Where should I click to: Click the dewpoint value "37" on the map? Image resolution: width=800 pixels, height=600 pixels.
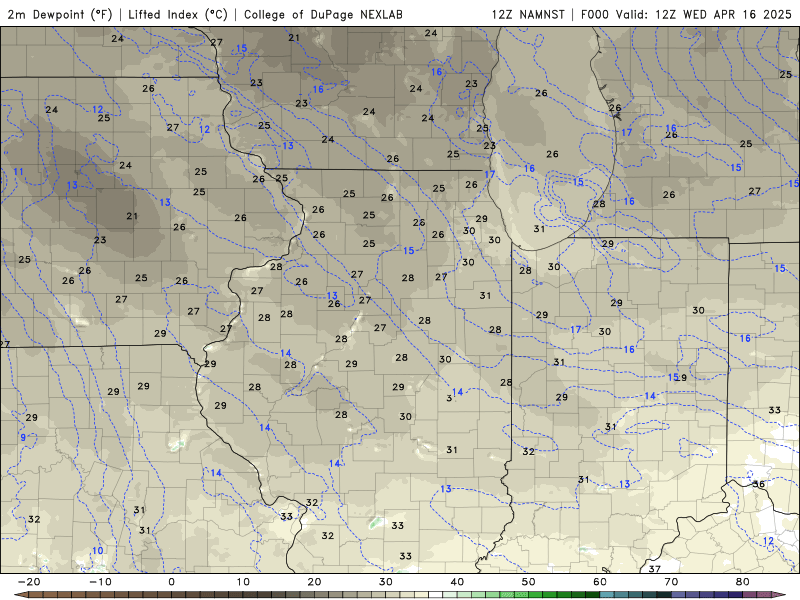[x=655, y=568]
